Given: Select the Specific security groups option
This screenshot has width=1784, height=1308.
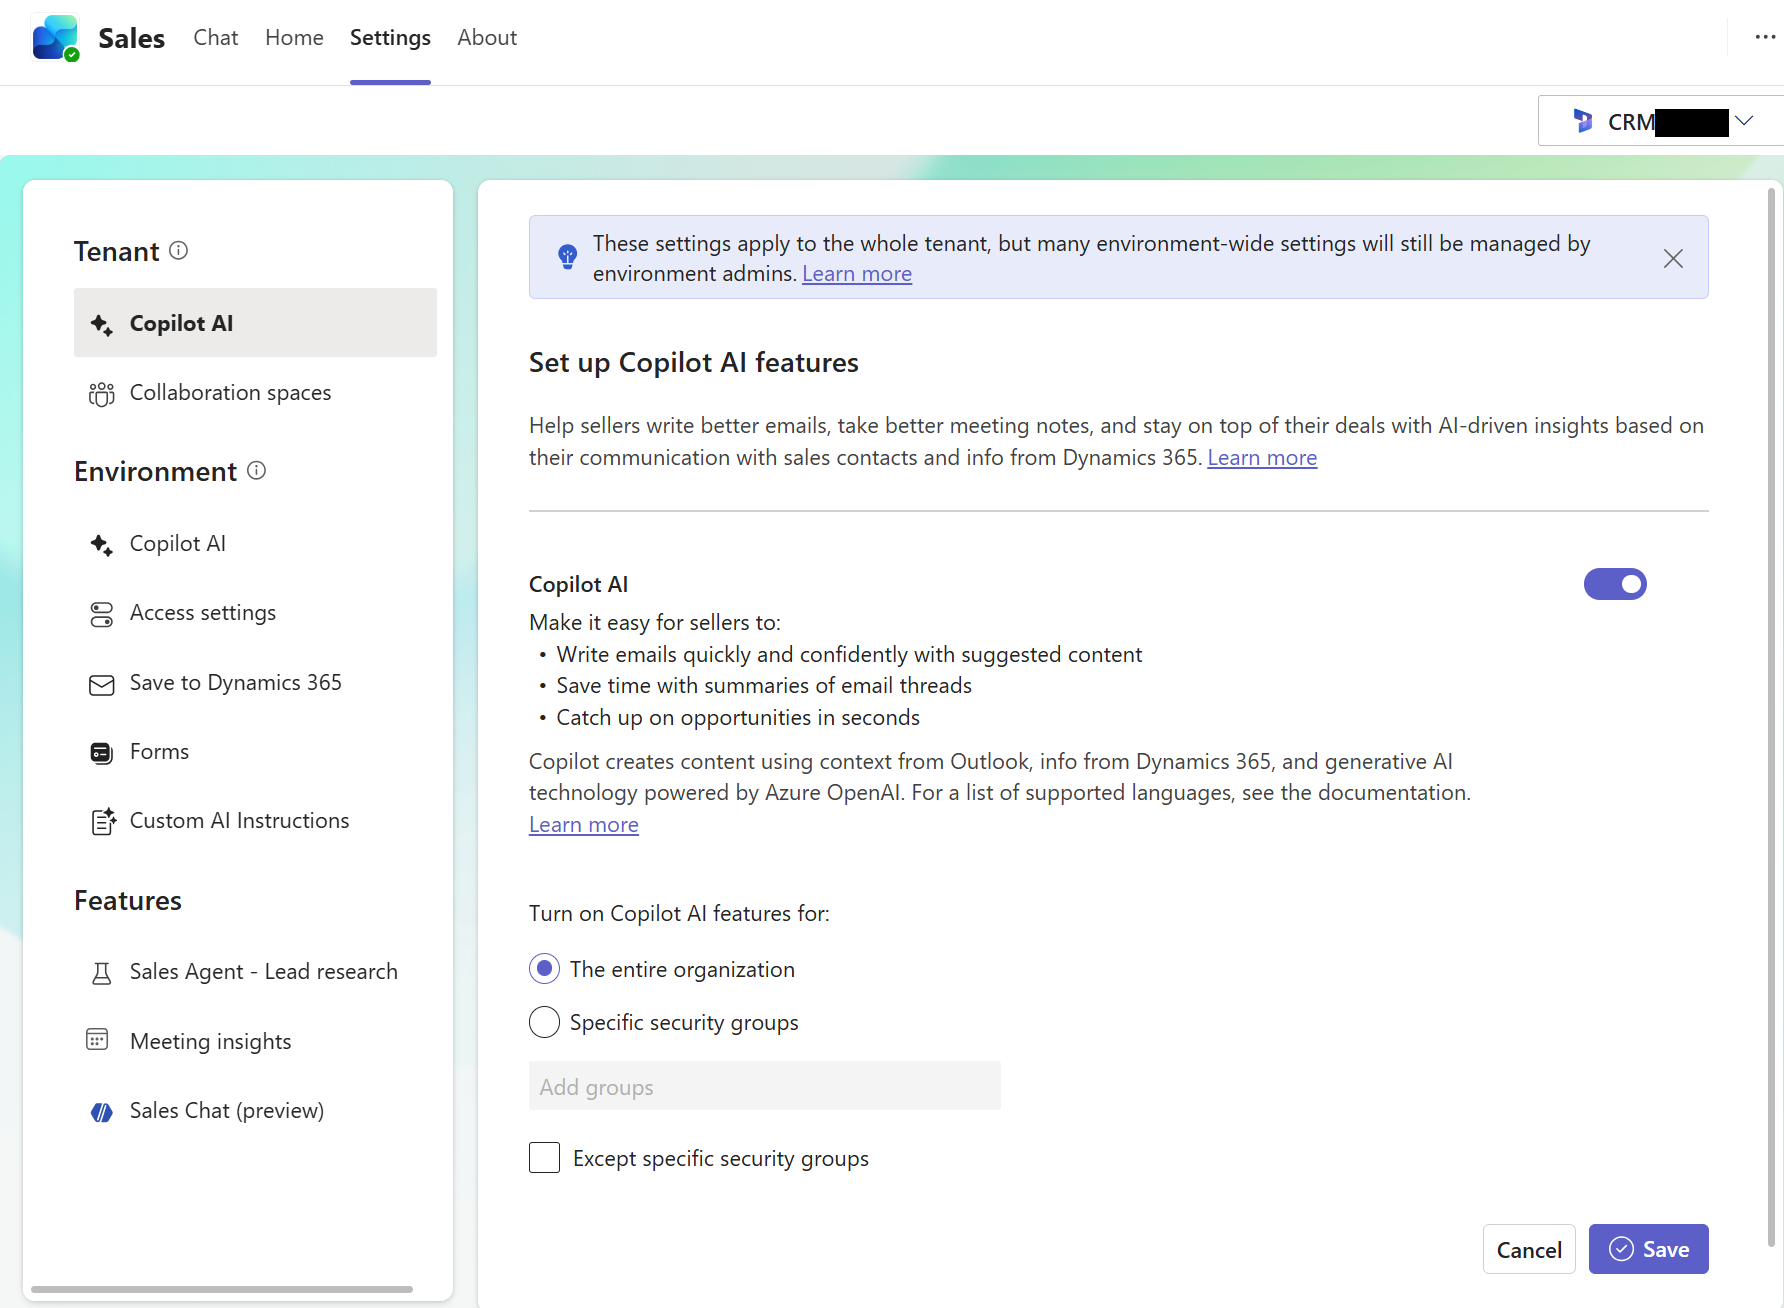Looking at the screenshot, I should point(544,1022).
